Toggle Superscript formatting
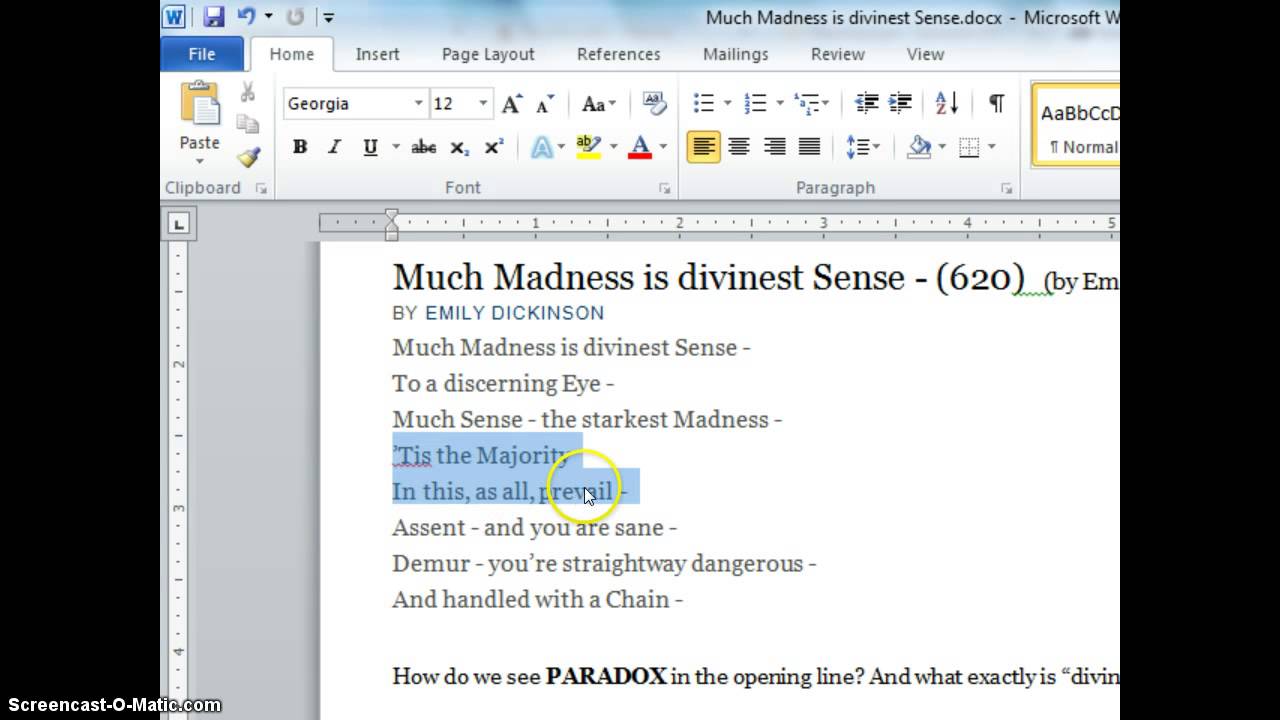1280x720 pixels. [x=493, y=147]
